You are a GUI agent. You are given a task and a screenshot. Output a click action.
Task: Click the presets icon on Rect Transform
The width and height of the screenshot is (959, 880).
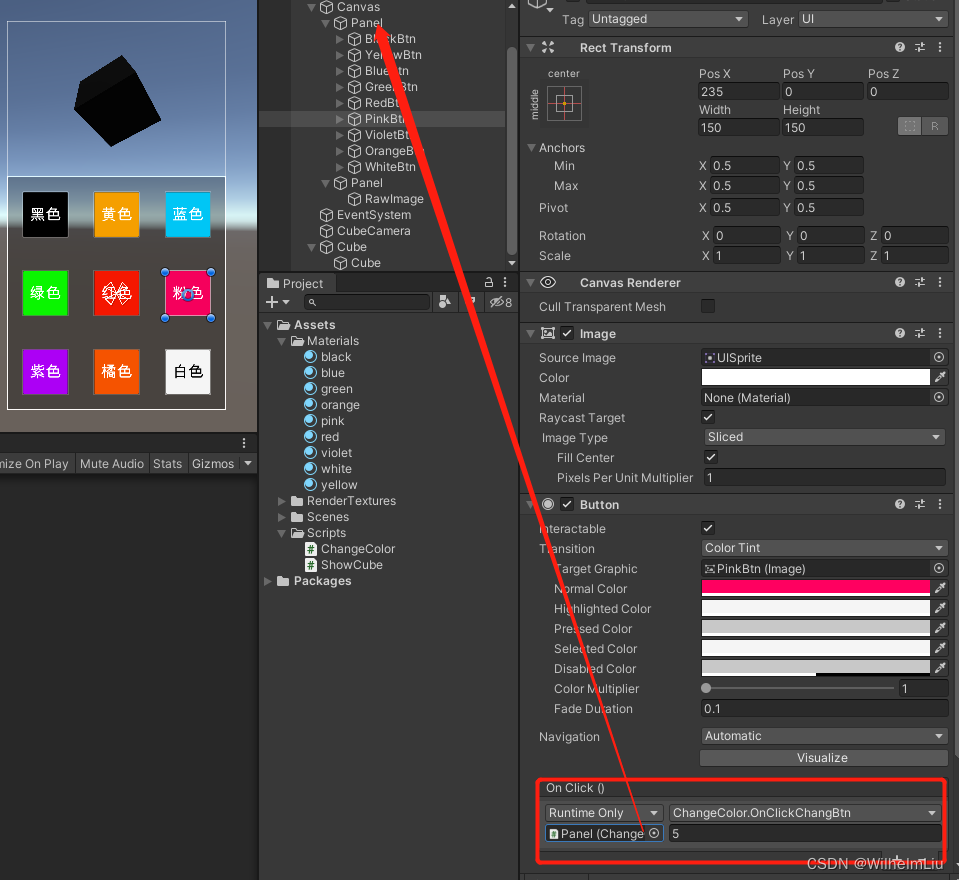click(x=919, y=47)
